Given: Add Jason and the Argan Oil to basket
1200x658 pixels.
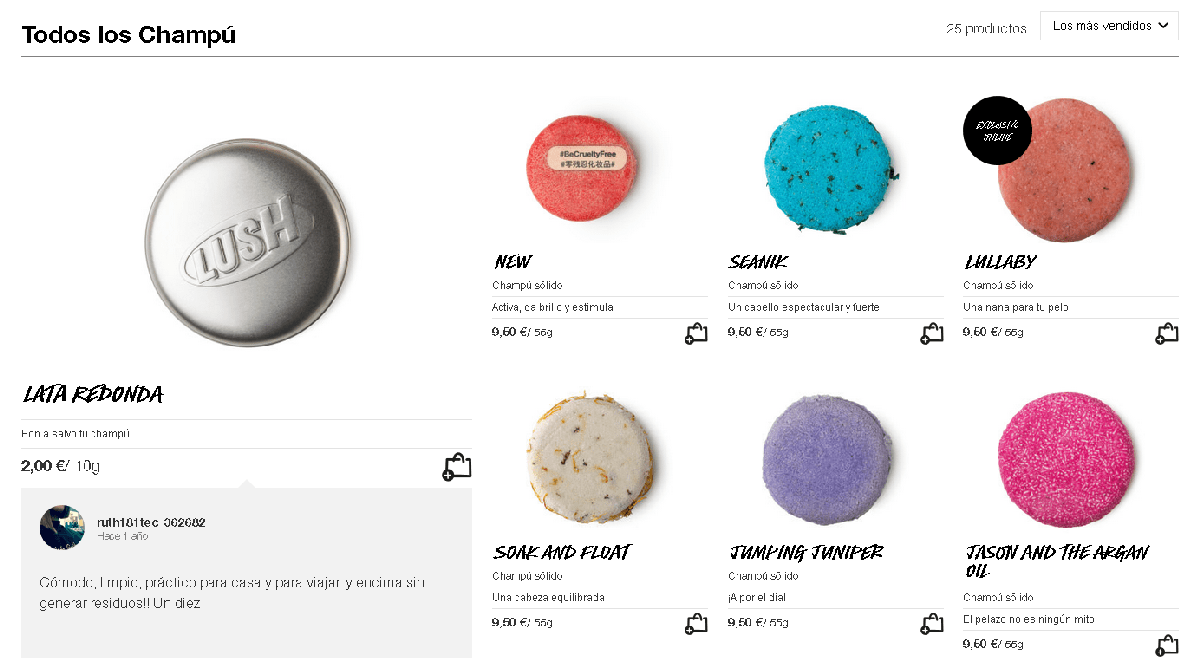Looking at the screenshot, I should click(x=1166, y=645).
